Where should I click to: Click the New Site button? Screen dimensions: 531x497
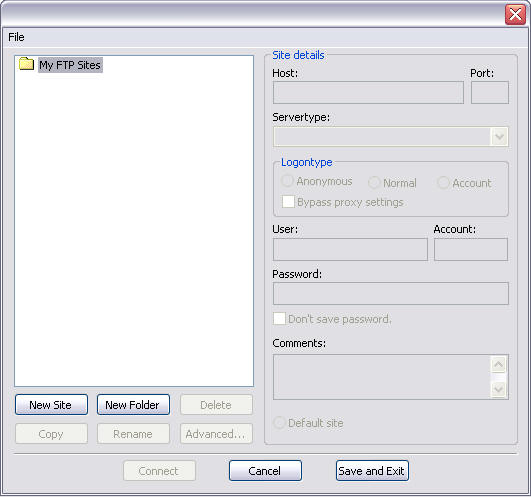click(x=51, y=405)
